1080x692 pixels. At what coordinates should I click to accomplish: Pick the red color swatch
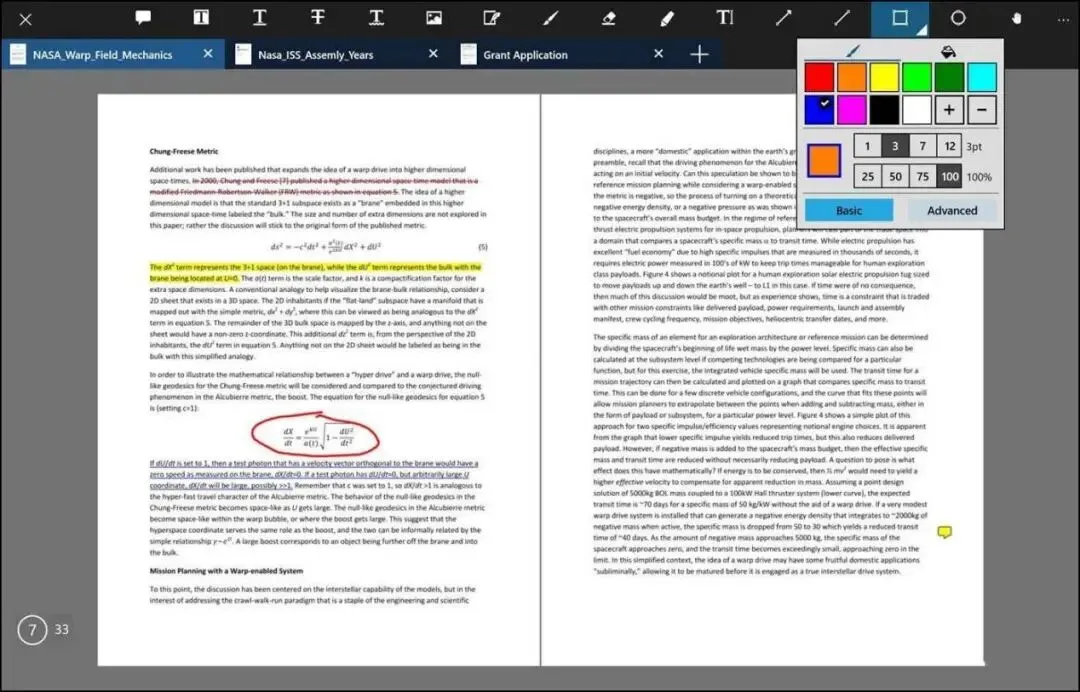point(819,77)
